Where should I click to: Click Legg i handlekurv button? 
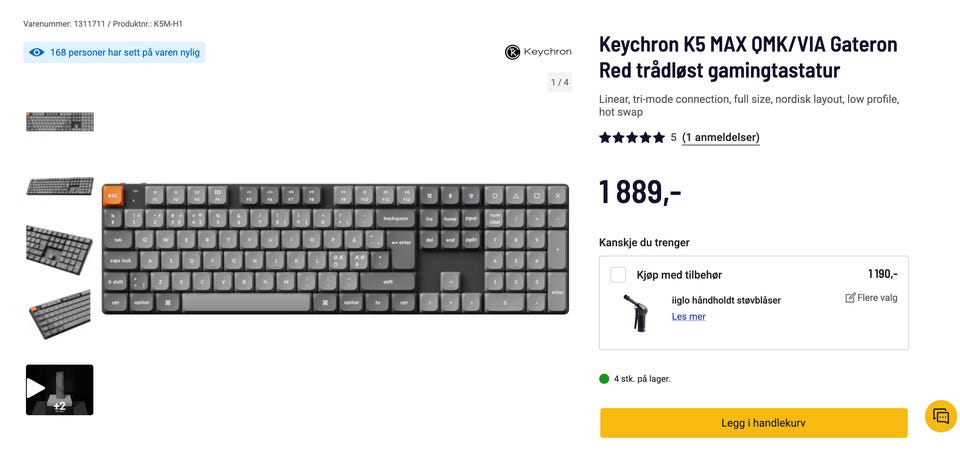tap(753, 423)
